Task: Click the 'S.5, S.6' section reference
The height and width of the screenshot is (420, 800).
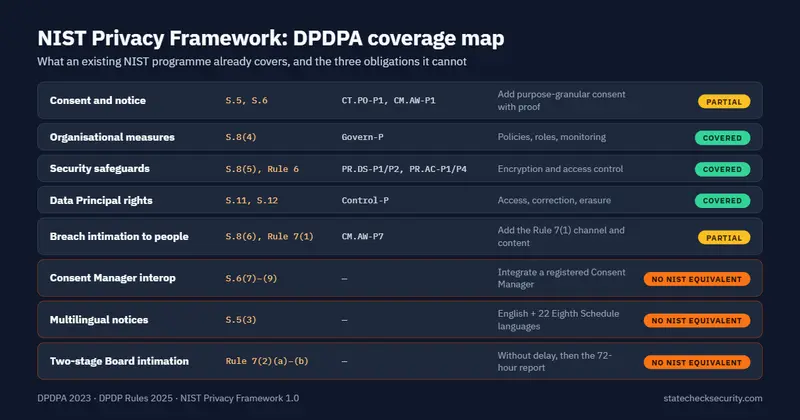Action: 246,101
